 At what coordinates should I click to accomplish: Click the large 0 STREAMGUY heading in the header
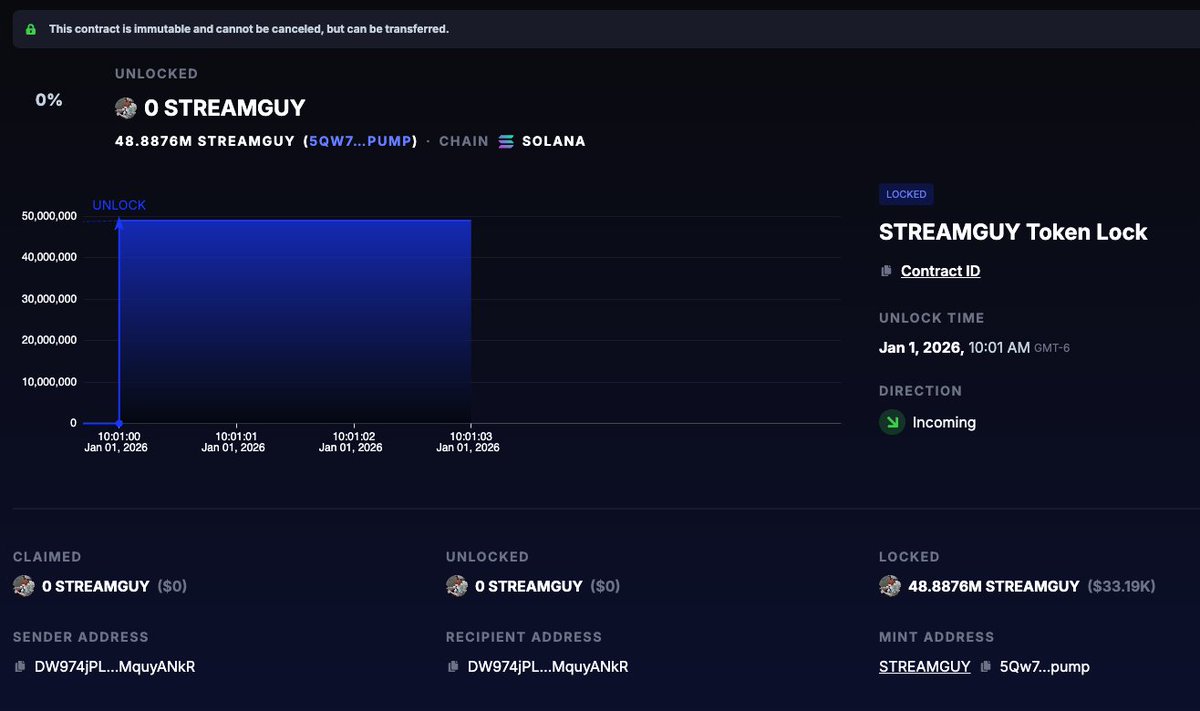[x=225, y=108]
